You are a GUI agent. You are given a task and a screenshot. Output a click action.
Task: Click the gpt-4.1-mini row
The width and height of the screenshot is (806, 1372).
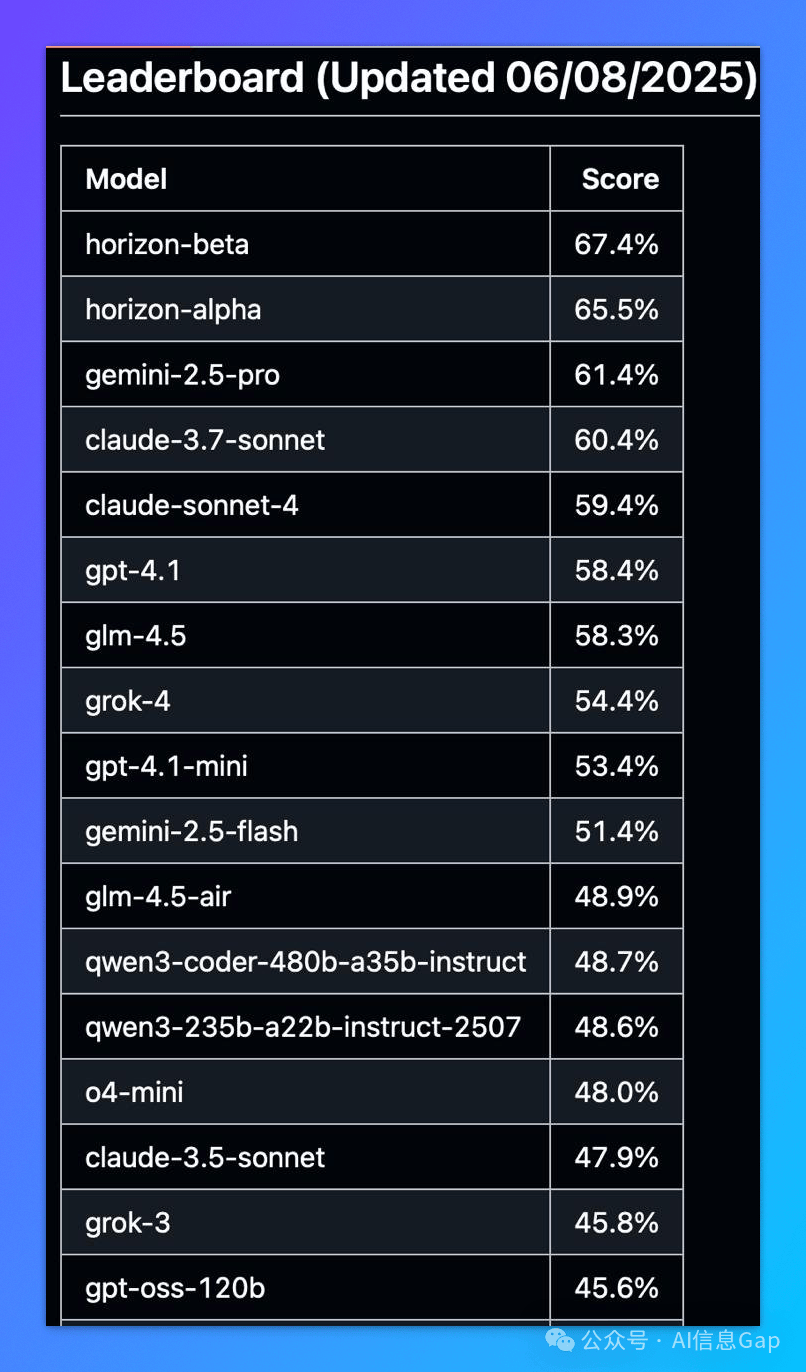372,766
